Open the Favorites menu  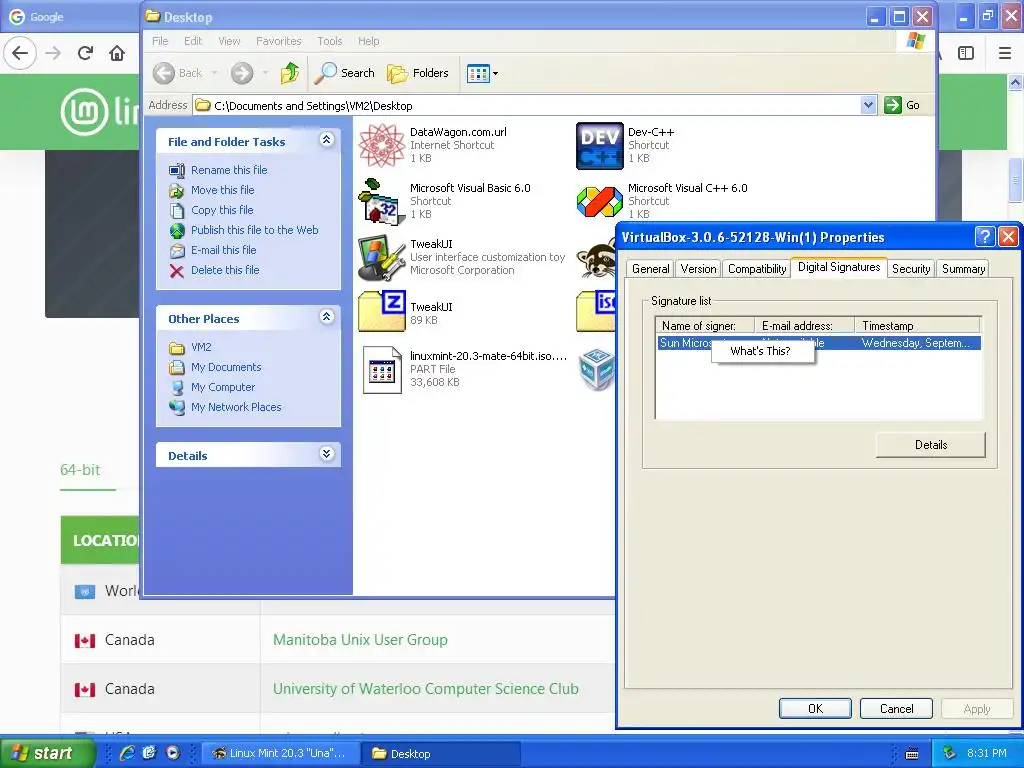pyautogui.click(x=279, y=41)
